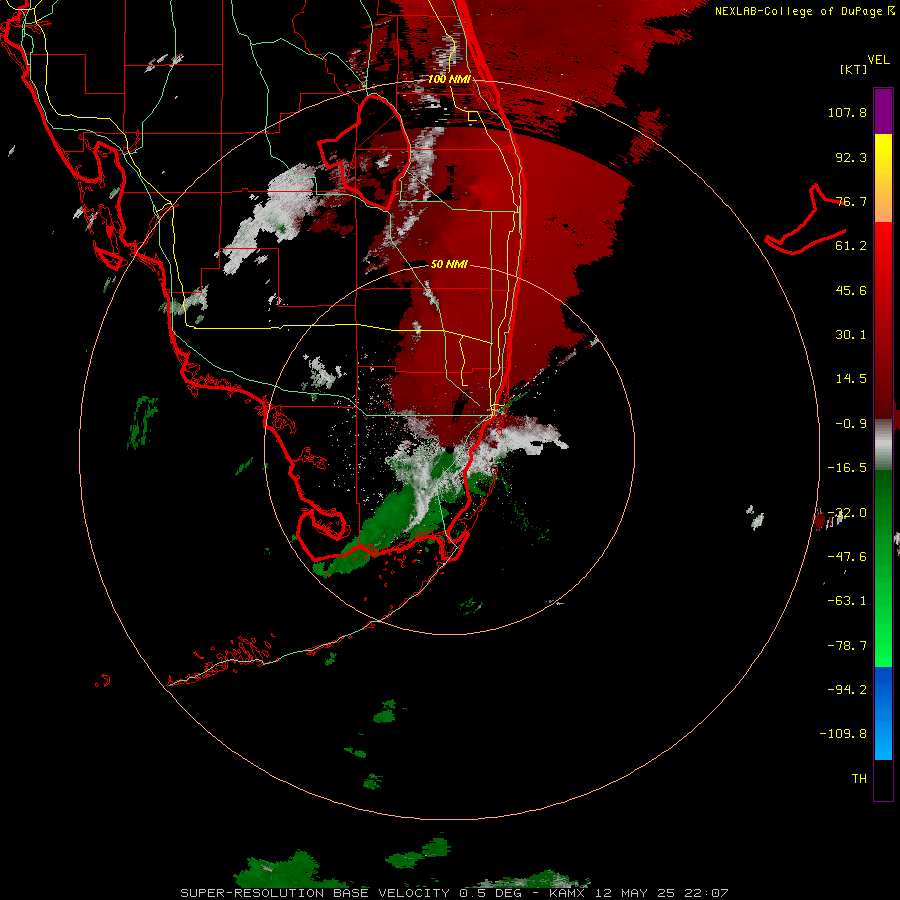The width and height of the screenshot is (900, 900).
Task: Click the [KT] units label
Action: point(853,69)
